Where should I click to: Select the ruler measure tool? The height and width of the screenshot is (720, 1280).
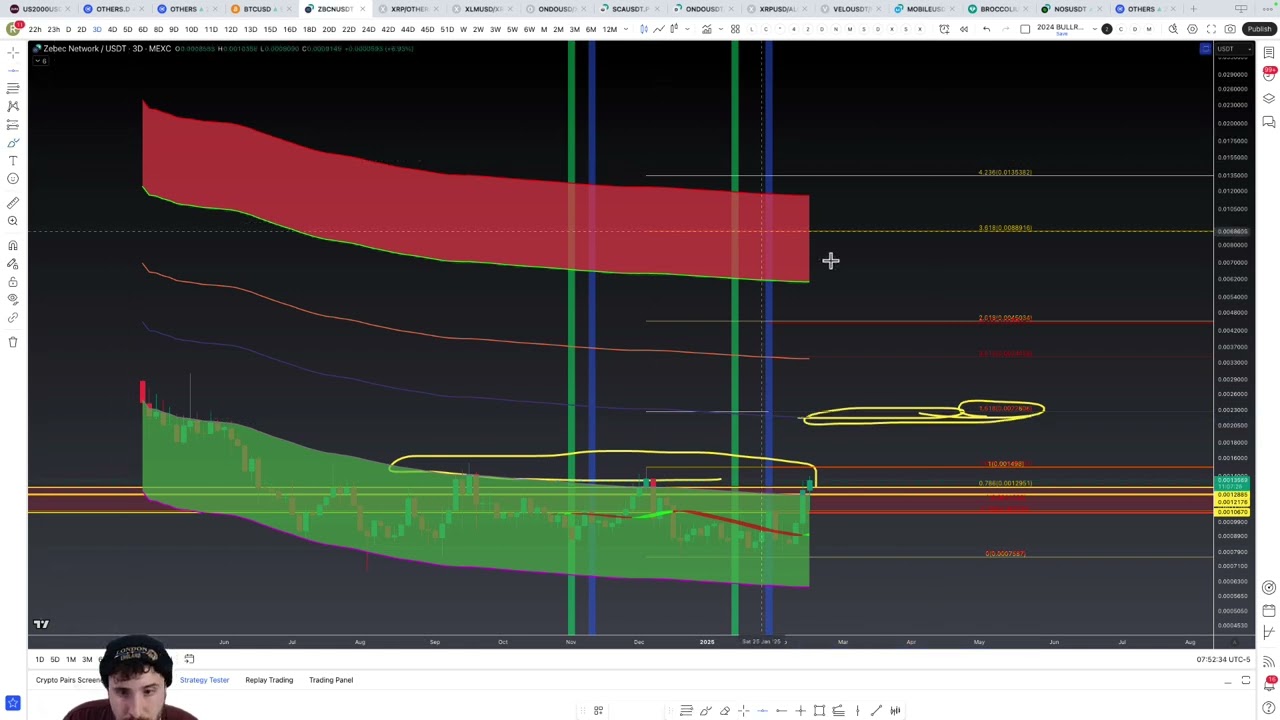point(13,203)
